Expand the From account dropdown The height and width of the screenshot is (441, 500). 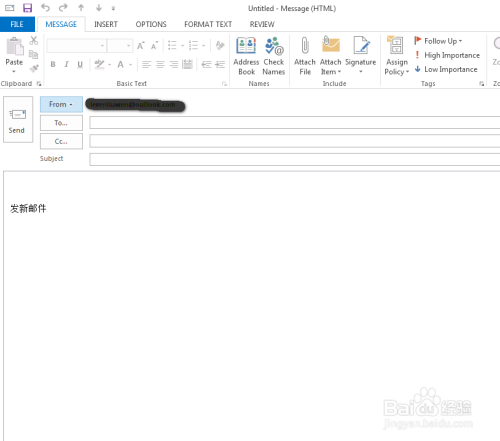(x=61, y=104)
